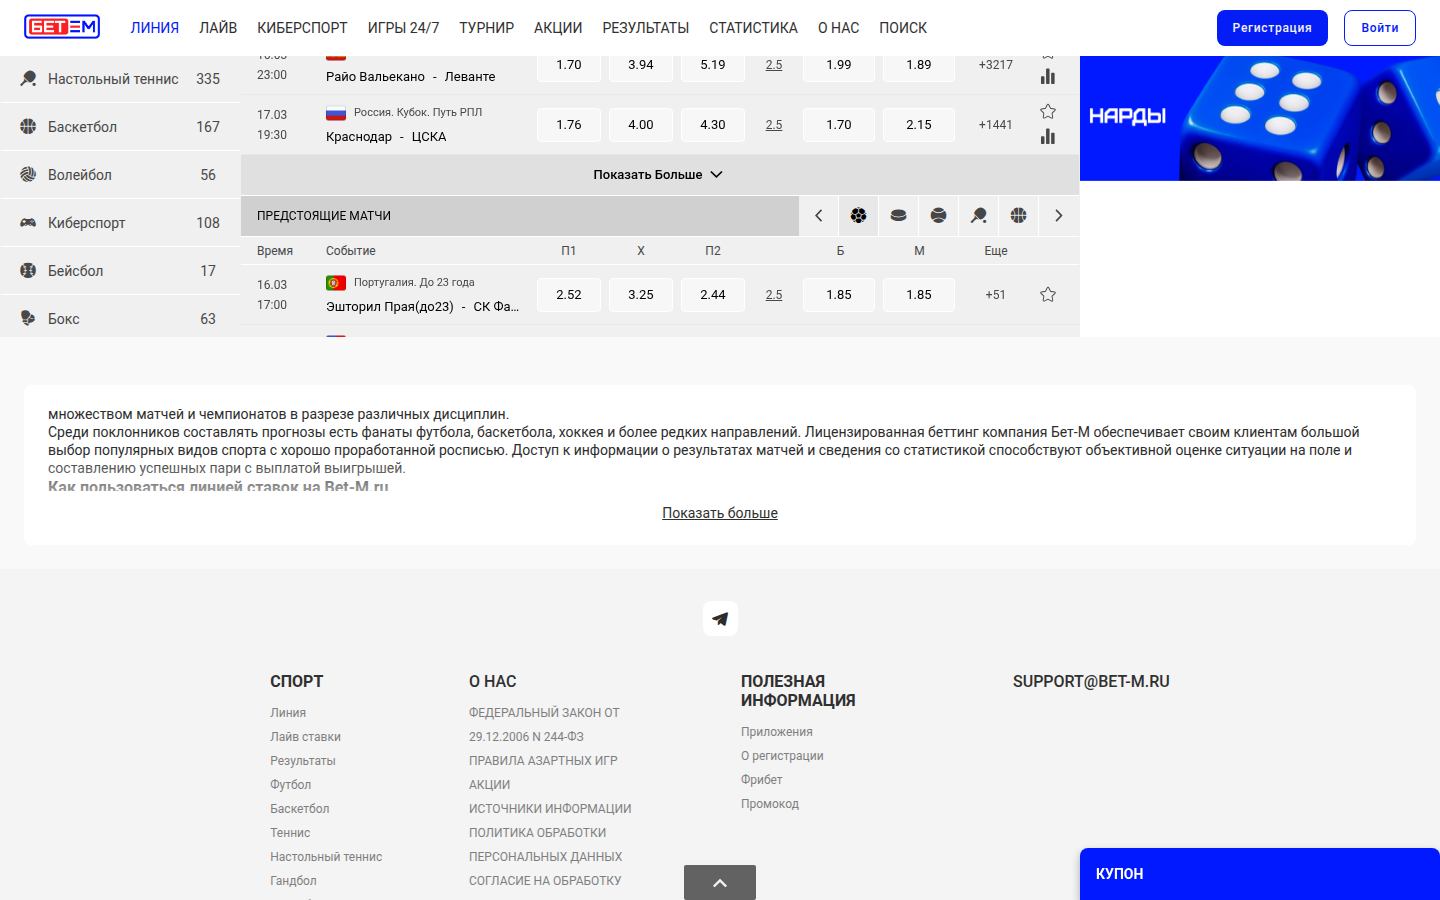Open the КИБЕРСПОРТ menu item
Image resolution: width=1440 pixels, height=900 pixels.
tap(302, 28)
